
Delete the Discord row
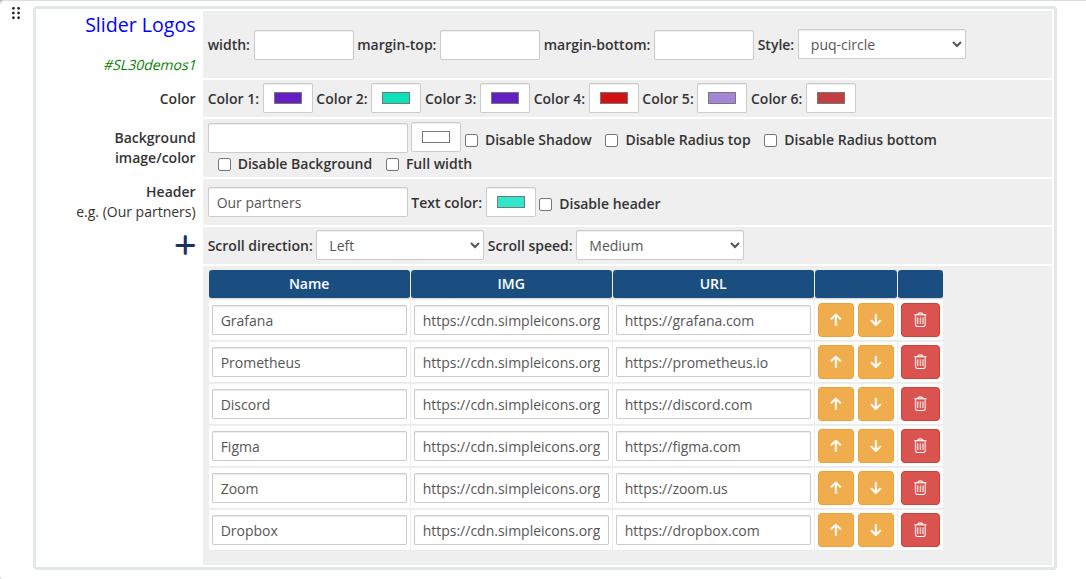click(919, 404)
